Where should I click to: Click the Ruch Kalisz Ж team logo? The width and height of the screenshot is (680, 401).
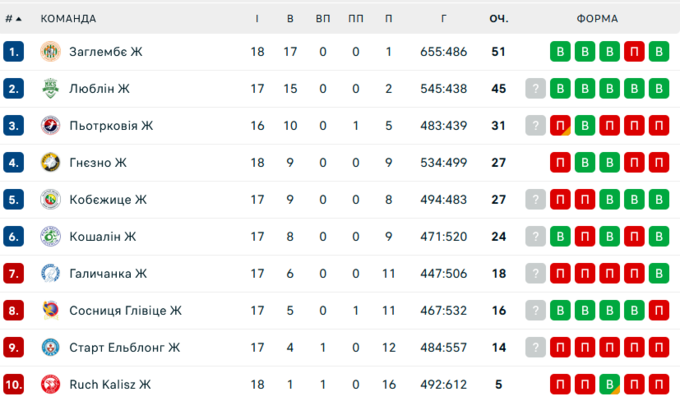(51, 384)
